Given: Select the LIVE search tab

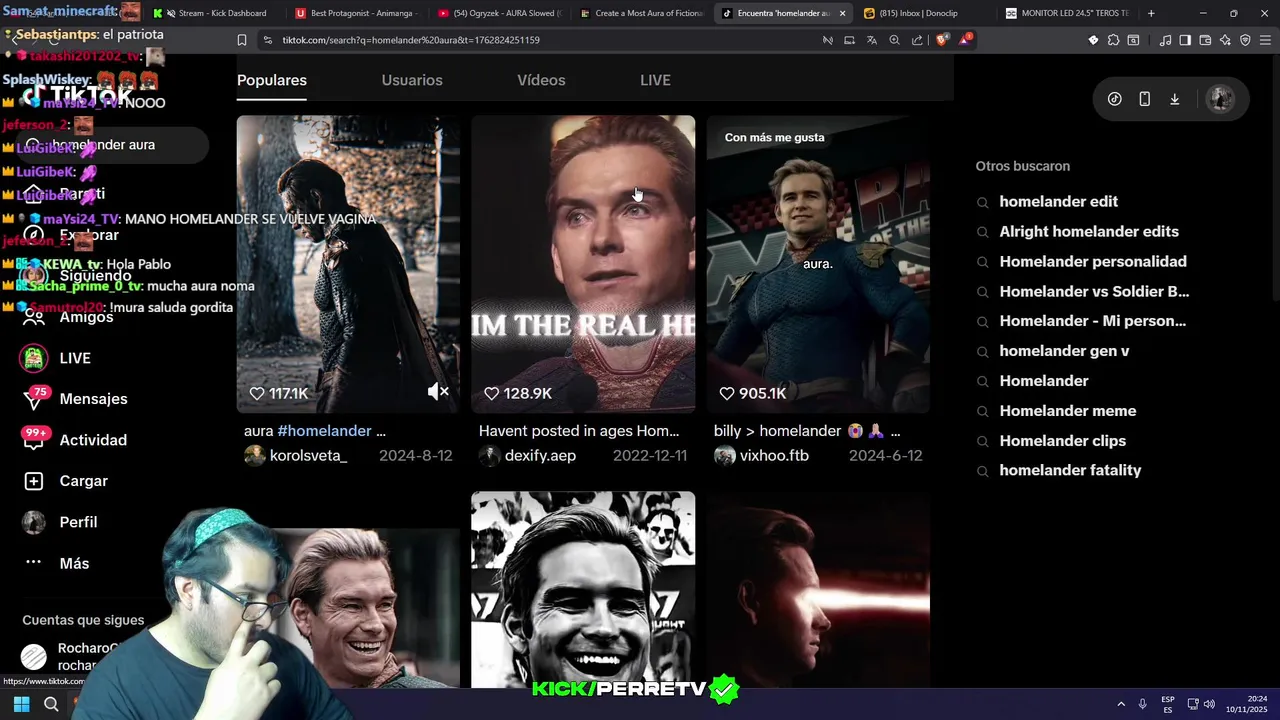Looking at the screenshot, I should point(655,80).
